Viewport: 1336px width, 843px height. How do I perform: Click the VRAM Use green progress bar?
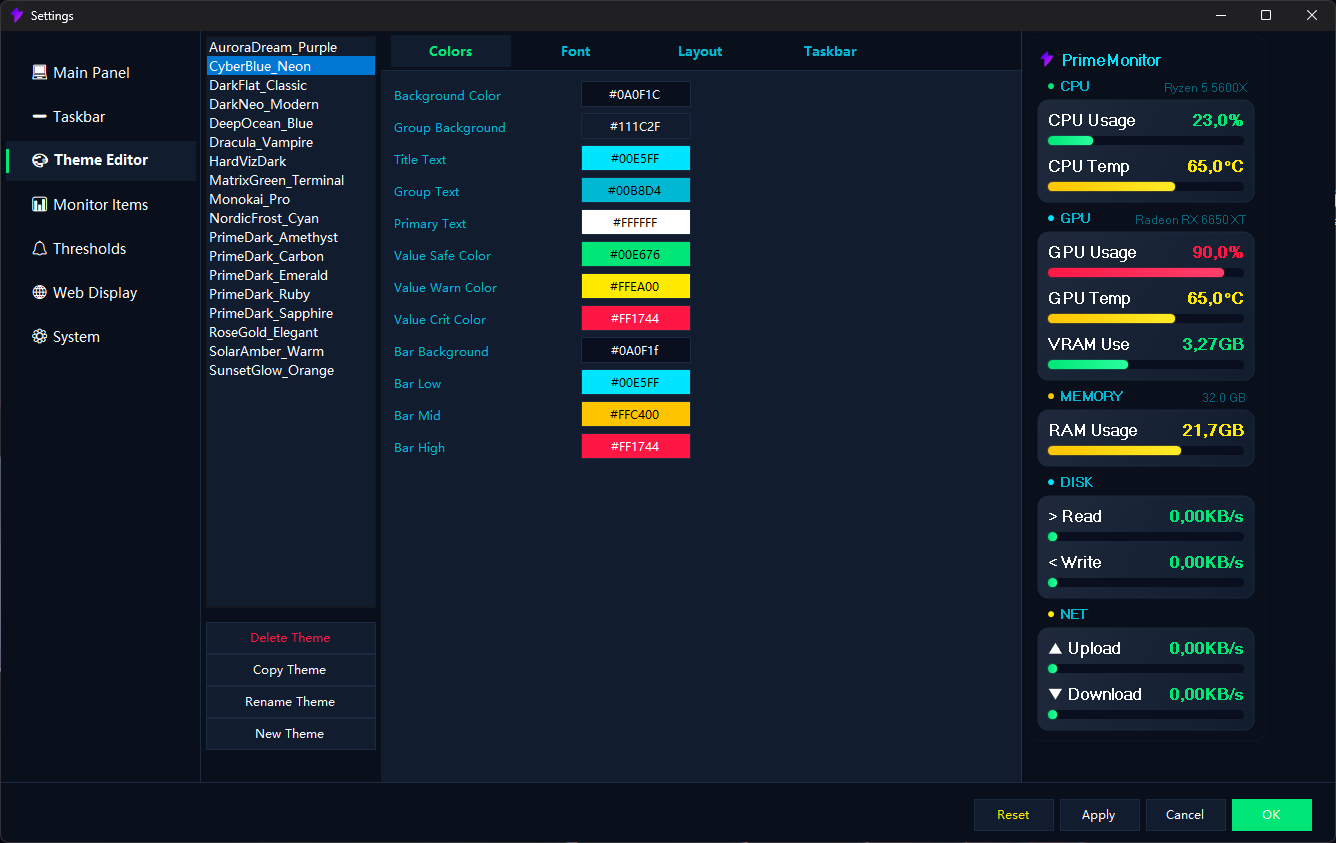tap(1146, 364)
